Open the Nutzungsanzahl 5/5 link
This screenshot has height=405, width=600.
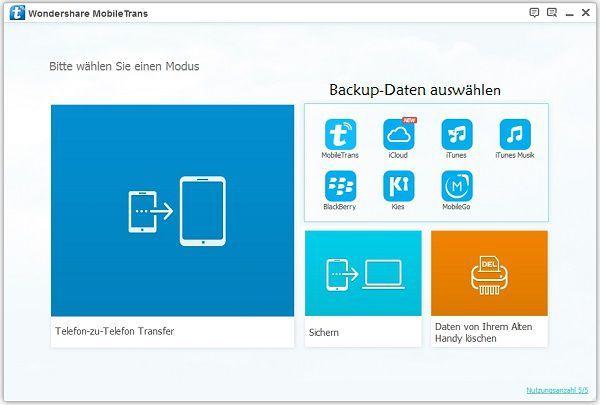point(557,390)
